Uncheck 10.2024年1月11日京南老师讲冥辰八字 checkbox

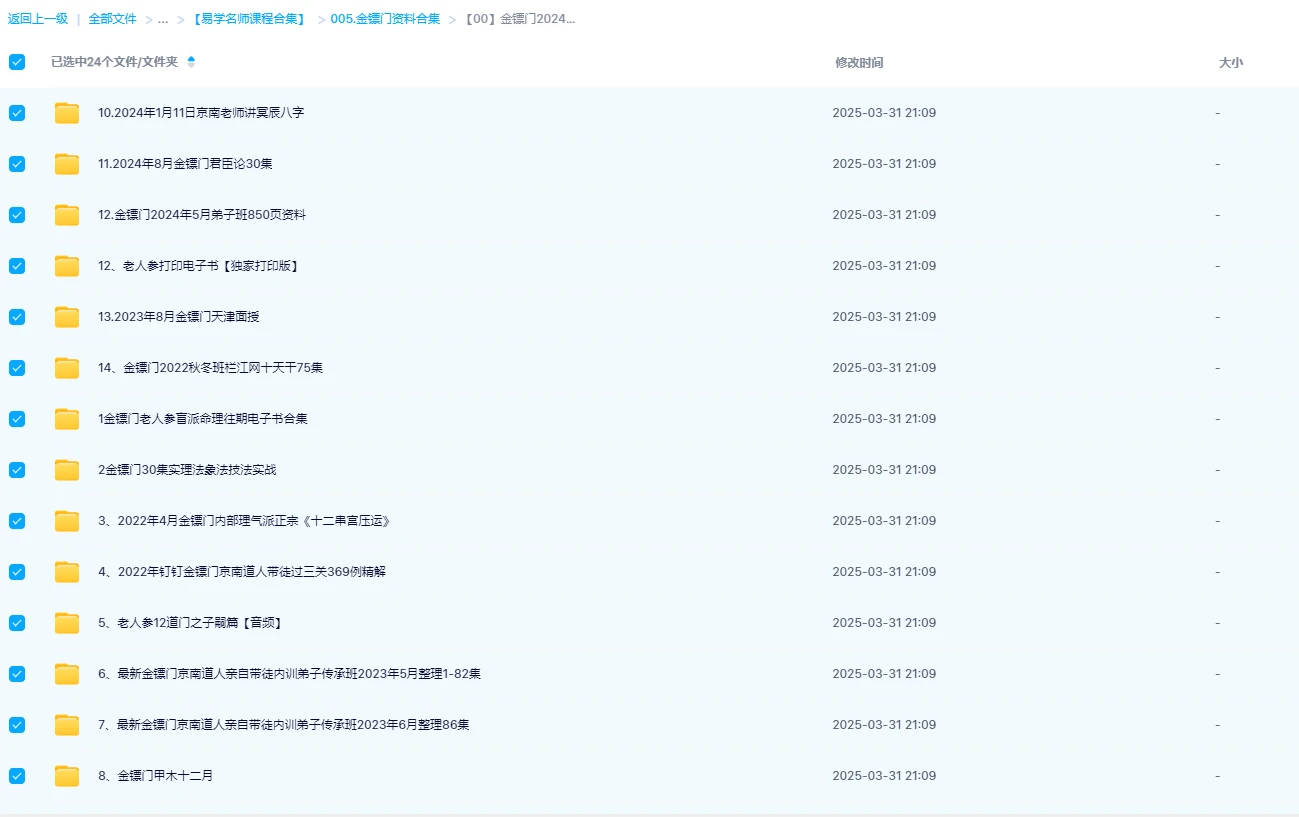coord(17,113)
